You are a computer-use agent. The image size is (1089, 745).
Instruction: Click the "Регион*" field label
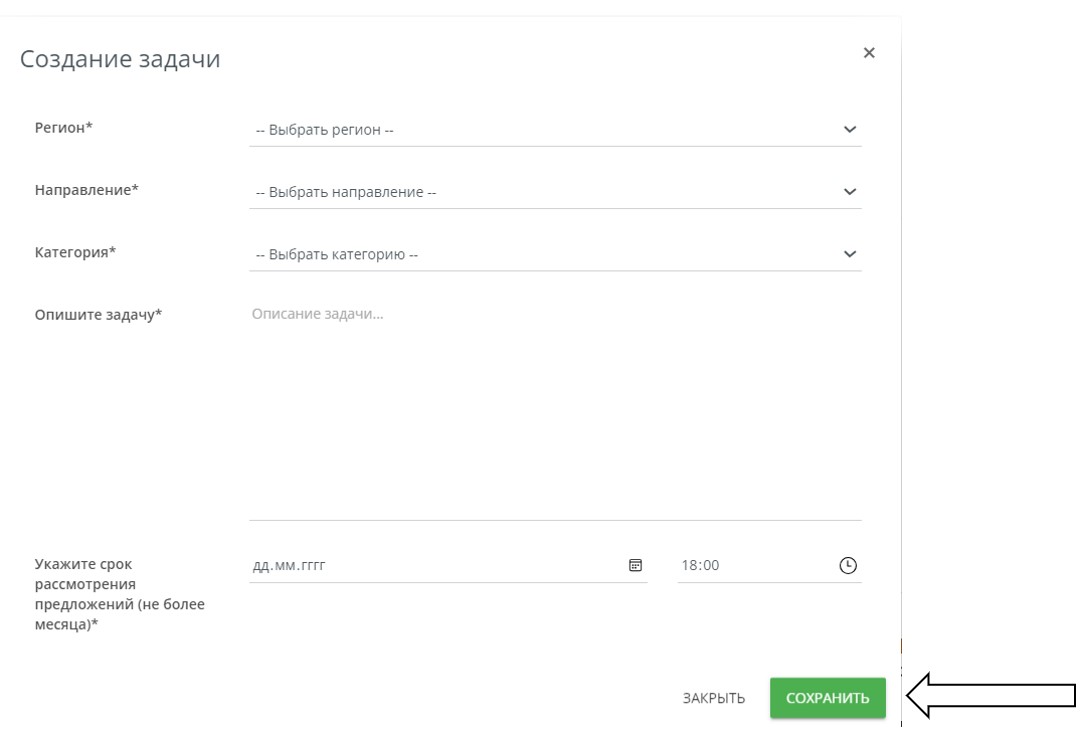point(64,127)
